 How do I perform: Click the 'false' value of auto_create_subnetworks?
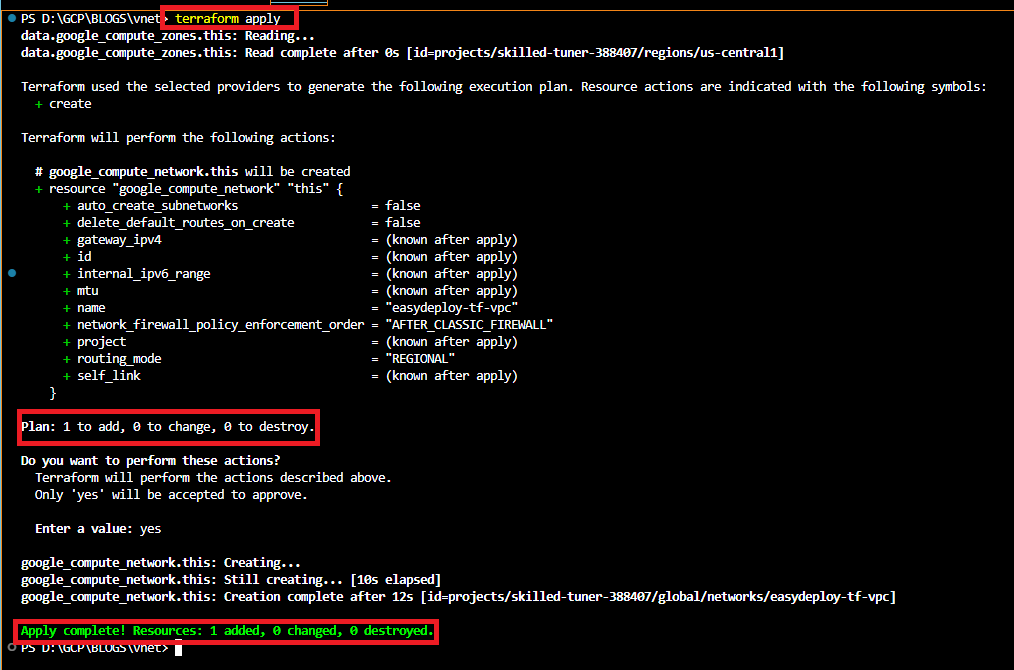click(x=403, y=206)
